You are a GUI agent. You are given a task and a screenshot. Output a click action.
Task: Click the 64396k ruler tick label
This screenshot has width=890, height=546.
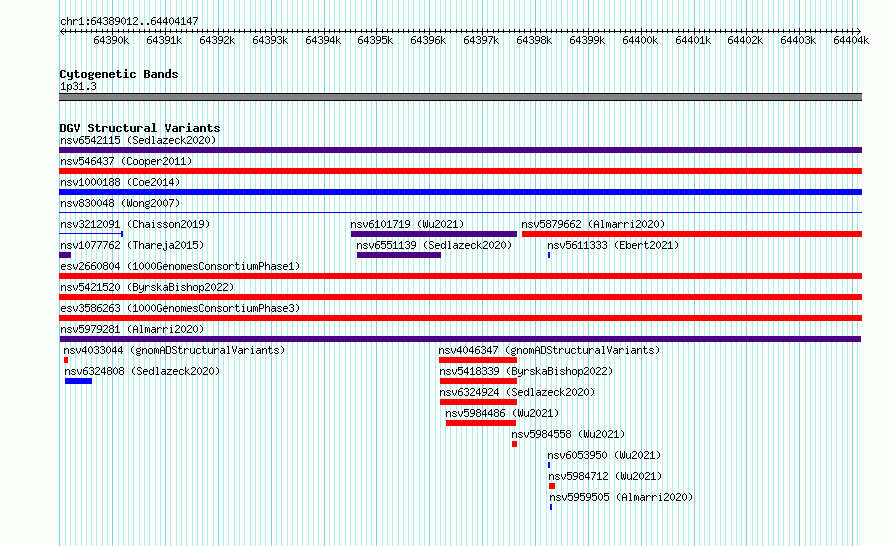(428, 40)
